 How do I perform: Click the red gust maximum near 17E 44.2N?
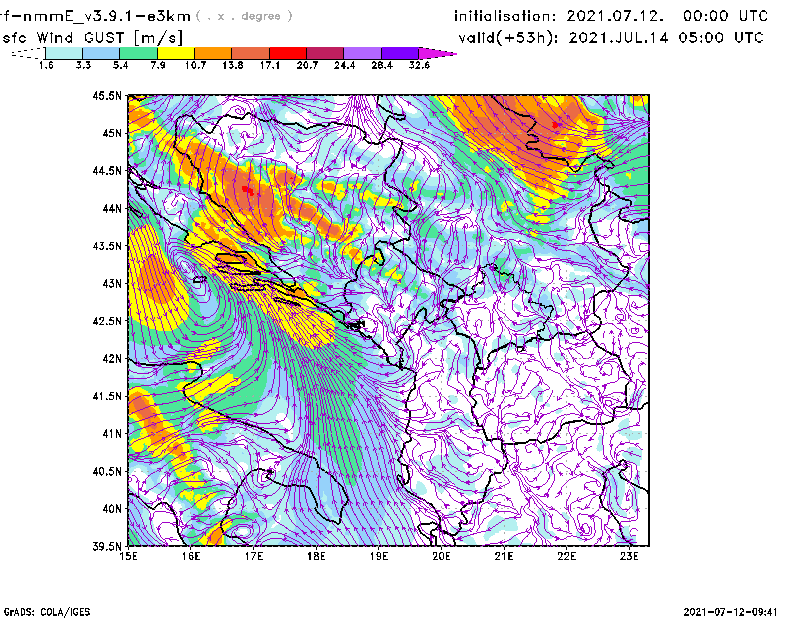click(x=248, y=190)
